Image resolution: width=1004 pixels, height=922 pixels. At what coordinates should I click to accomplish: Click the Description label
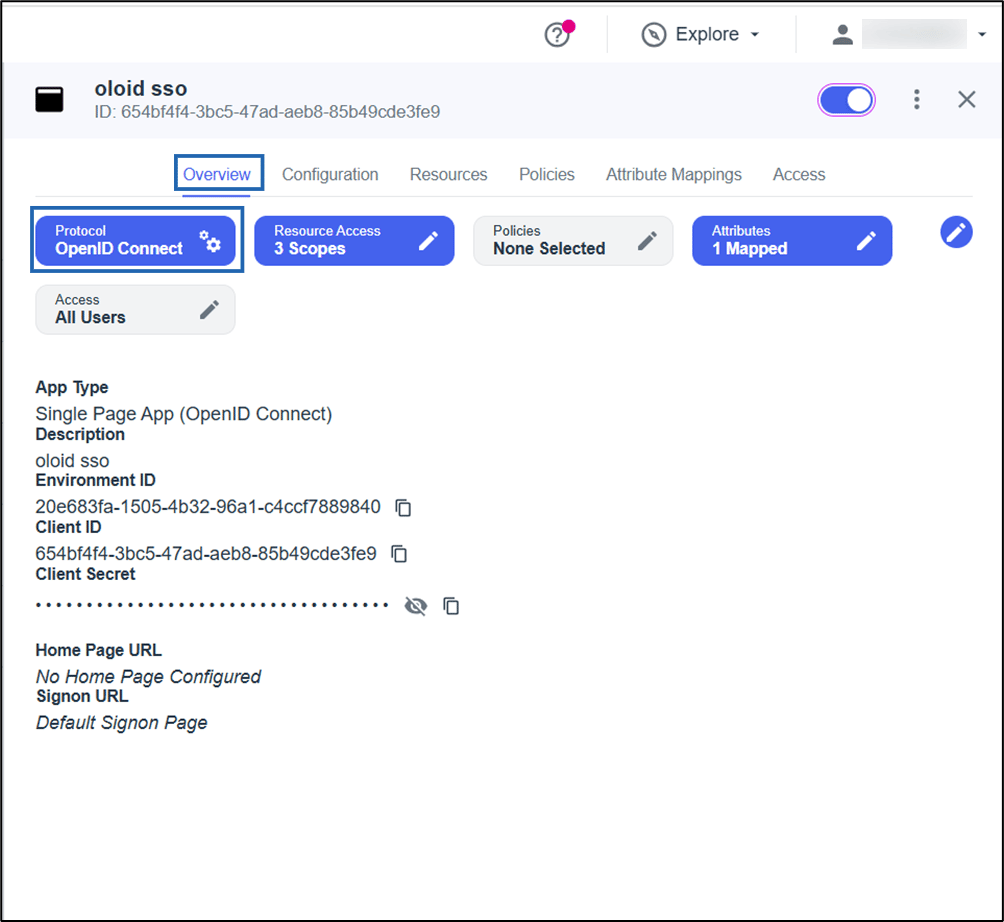click(80, 435)
